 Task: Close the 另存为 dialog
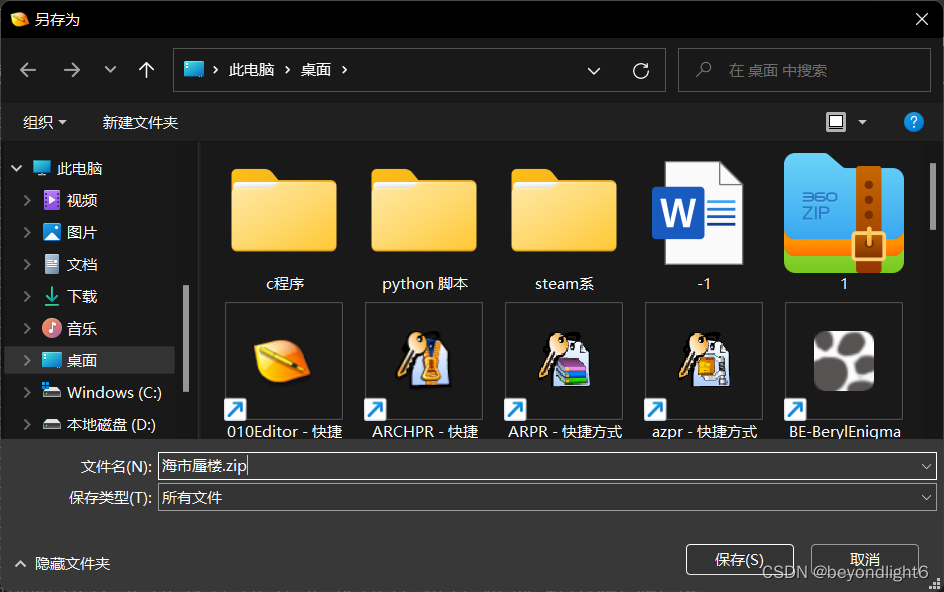[922, 19]
